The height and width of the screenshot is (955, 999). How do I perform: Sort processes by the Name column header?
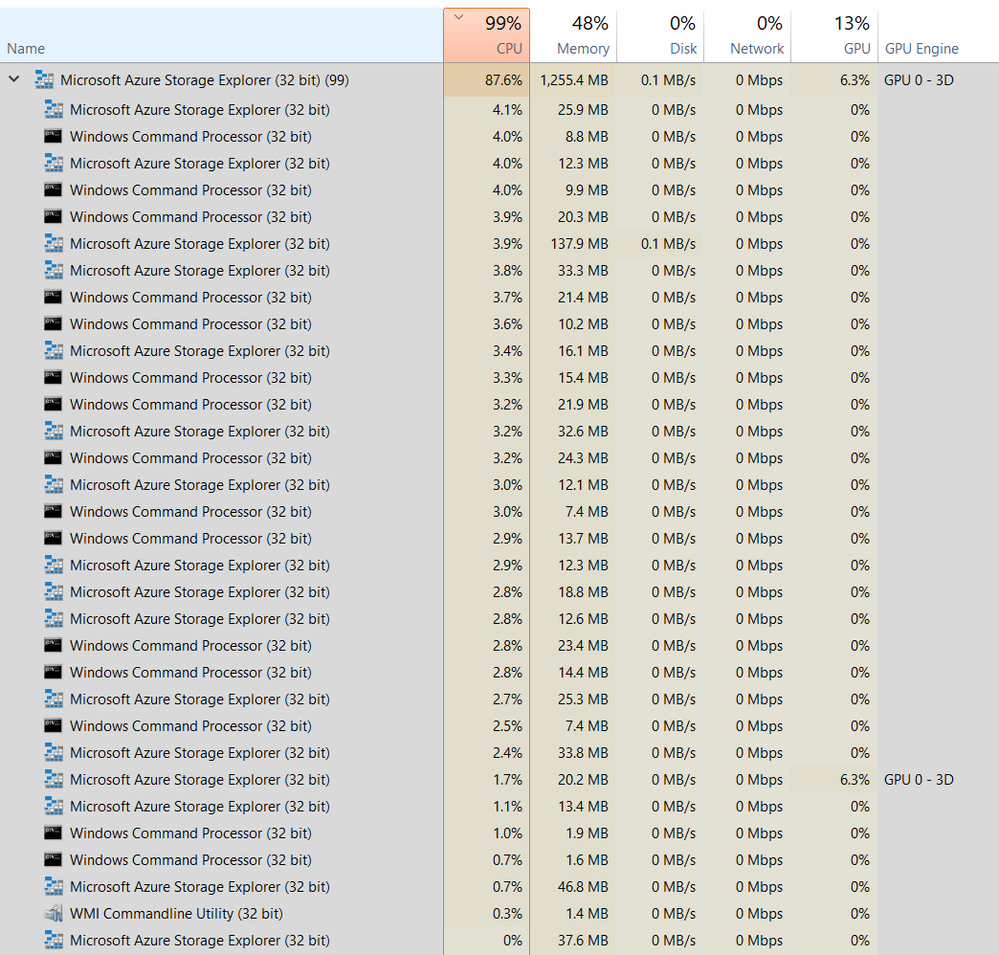point(221,36)
